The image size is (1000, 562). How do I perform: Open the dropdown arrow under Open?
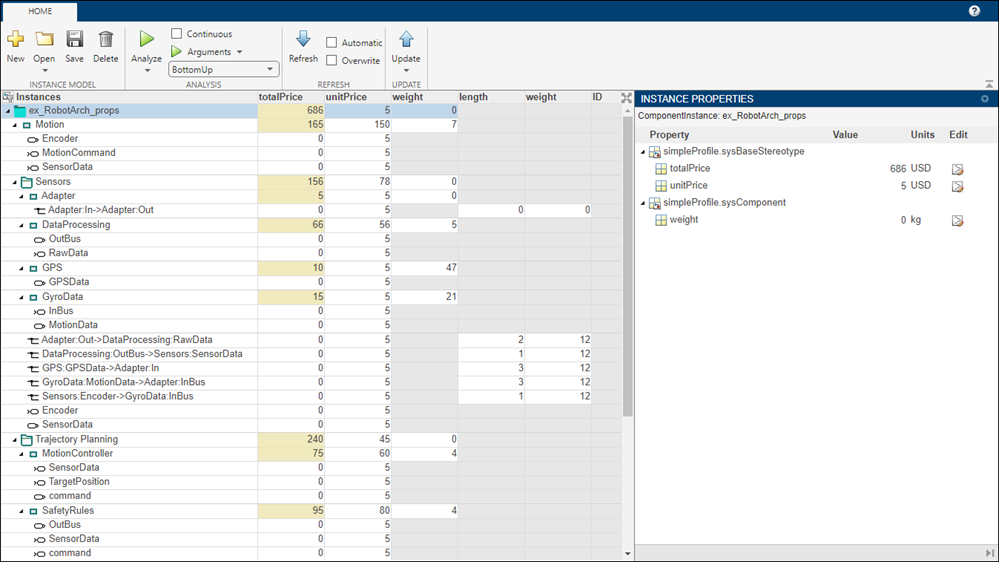[x=44, y=70]
